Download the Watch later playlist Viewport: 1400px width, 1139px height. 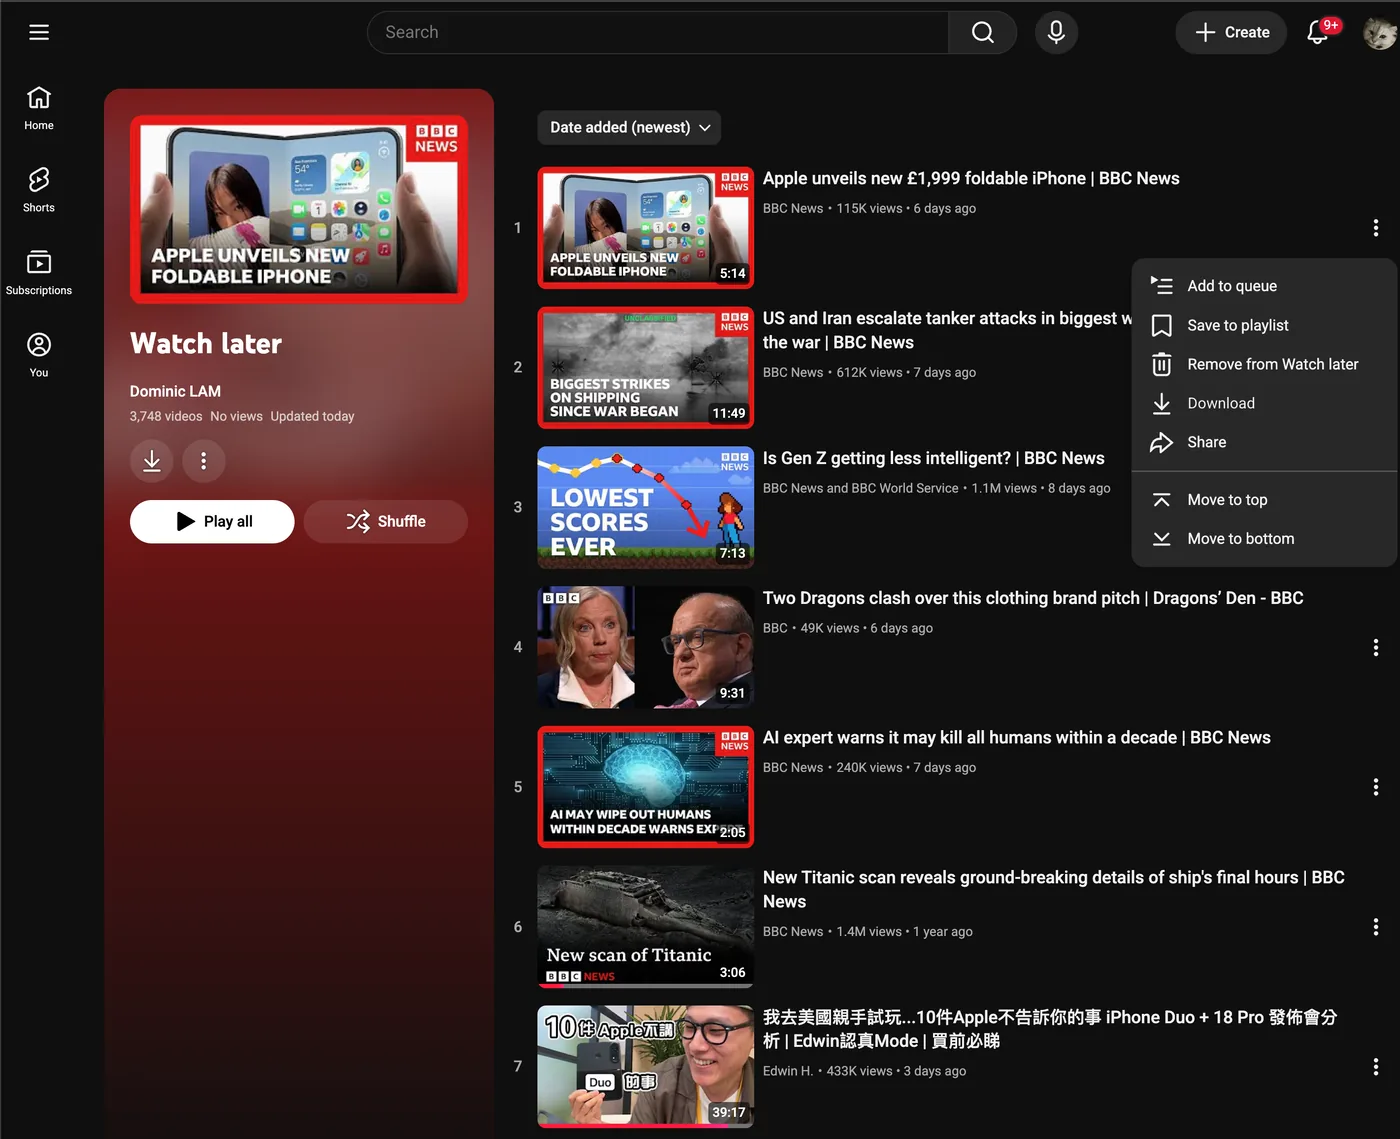(152, 461)
